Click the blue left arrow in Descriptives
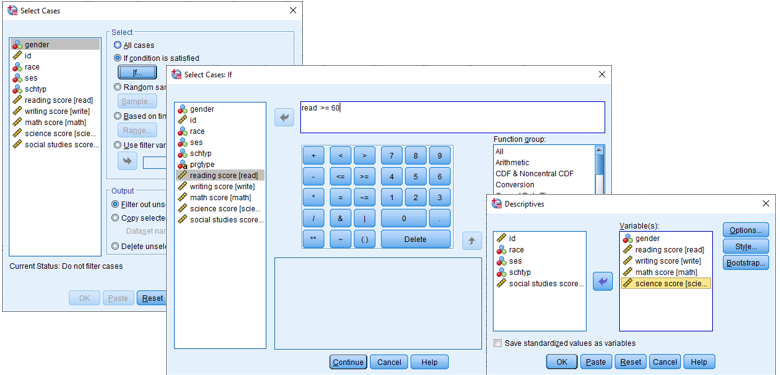The width and height of the screenshot is (780, 375). 603,281
